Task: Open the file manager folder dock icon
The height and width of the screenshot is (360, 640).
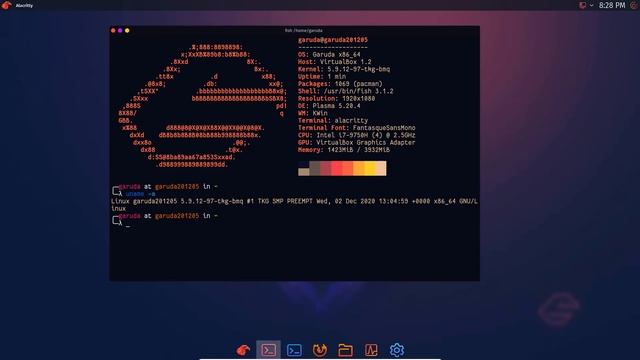Action: point(345,350)
